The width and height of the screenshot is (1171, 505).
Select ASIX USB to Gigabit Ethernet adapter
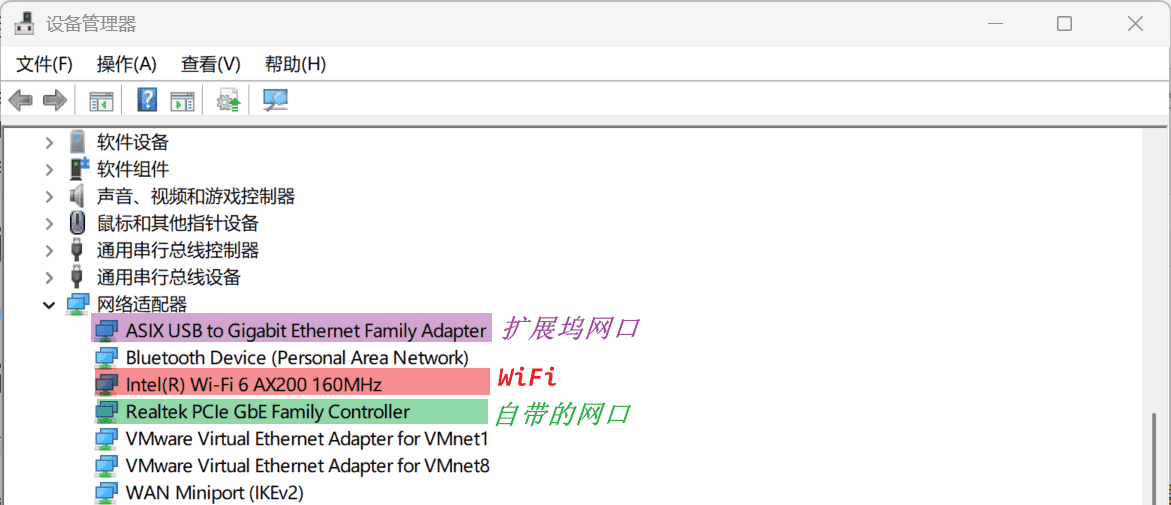coord(305,330)
